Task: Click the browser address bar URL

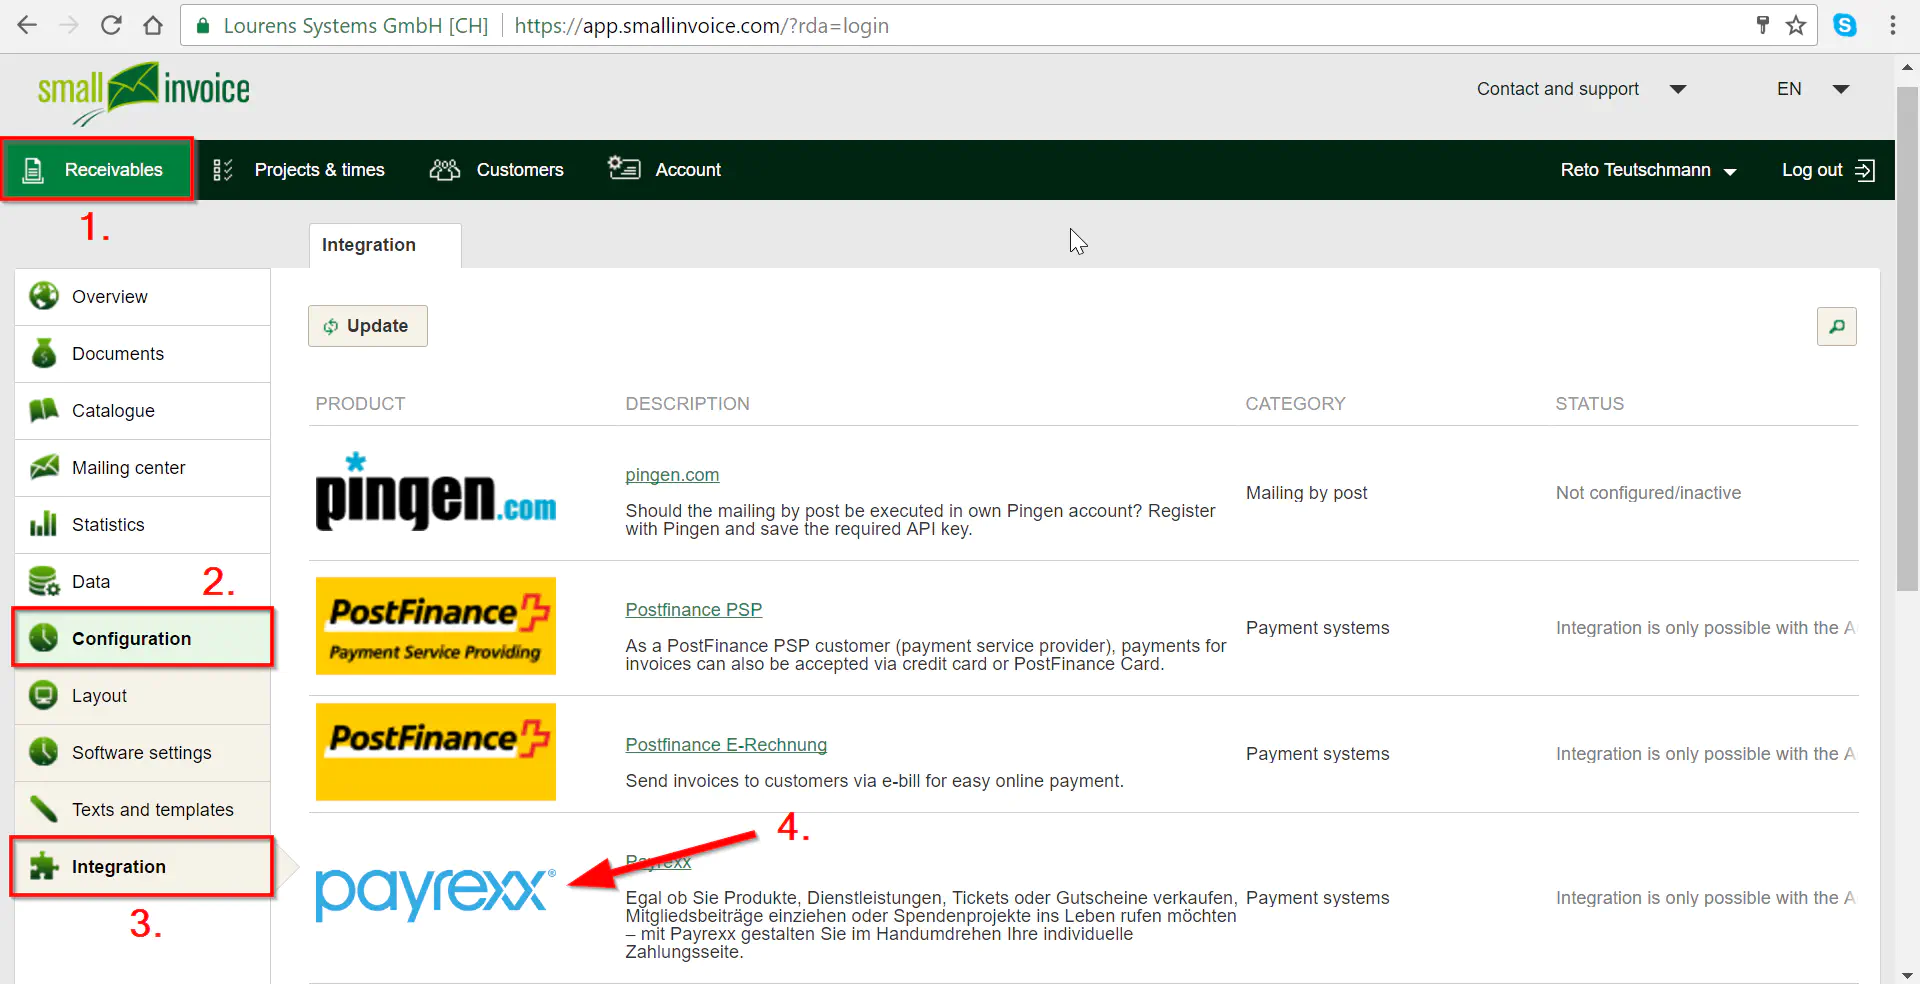Action: point(700,26)
